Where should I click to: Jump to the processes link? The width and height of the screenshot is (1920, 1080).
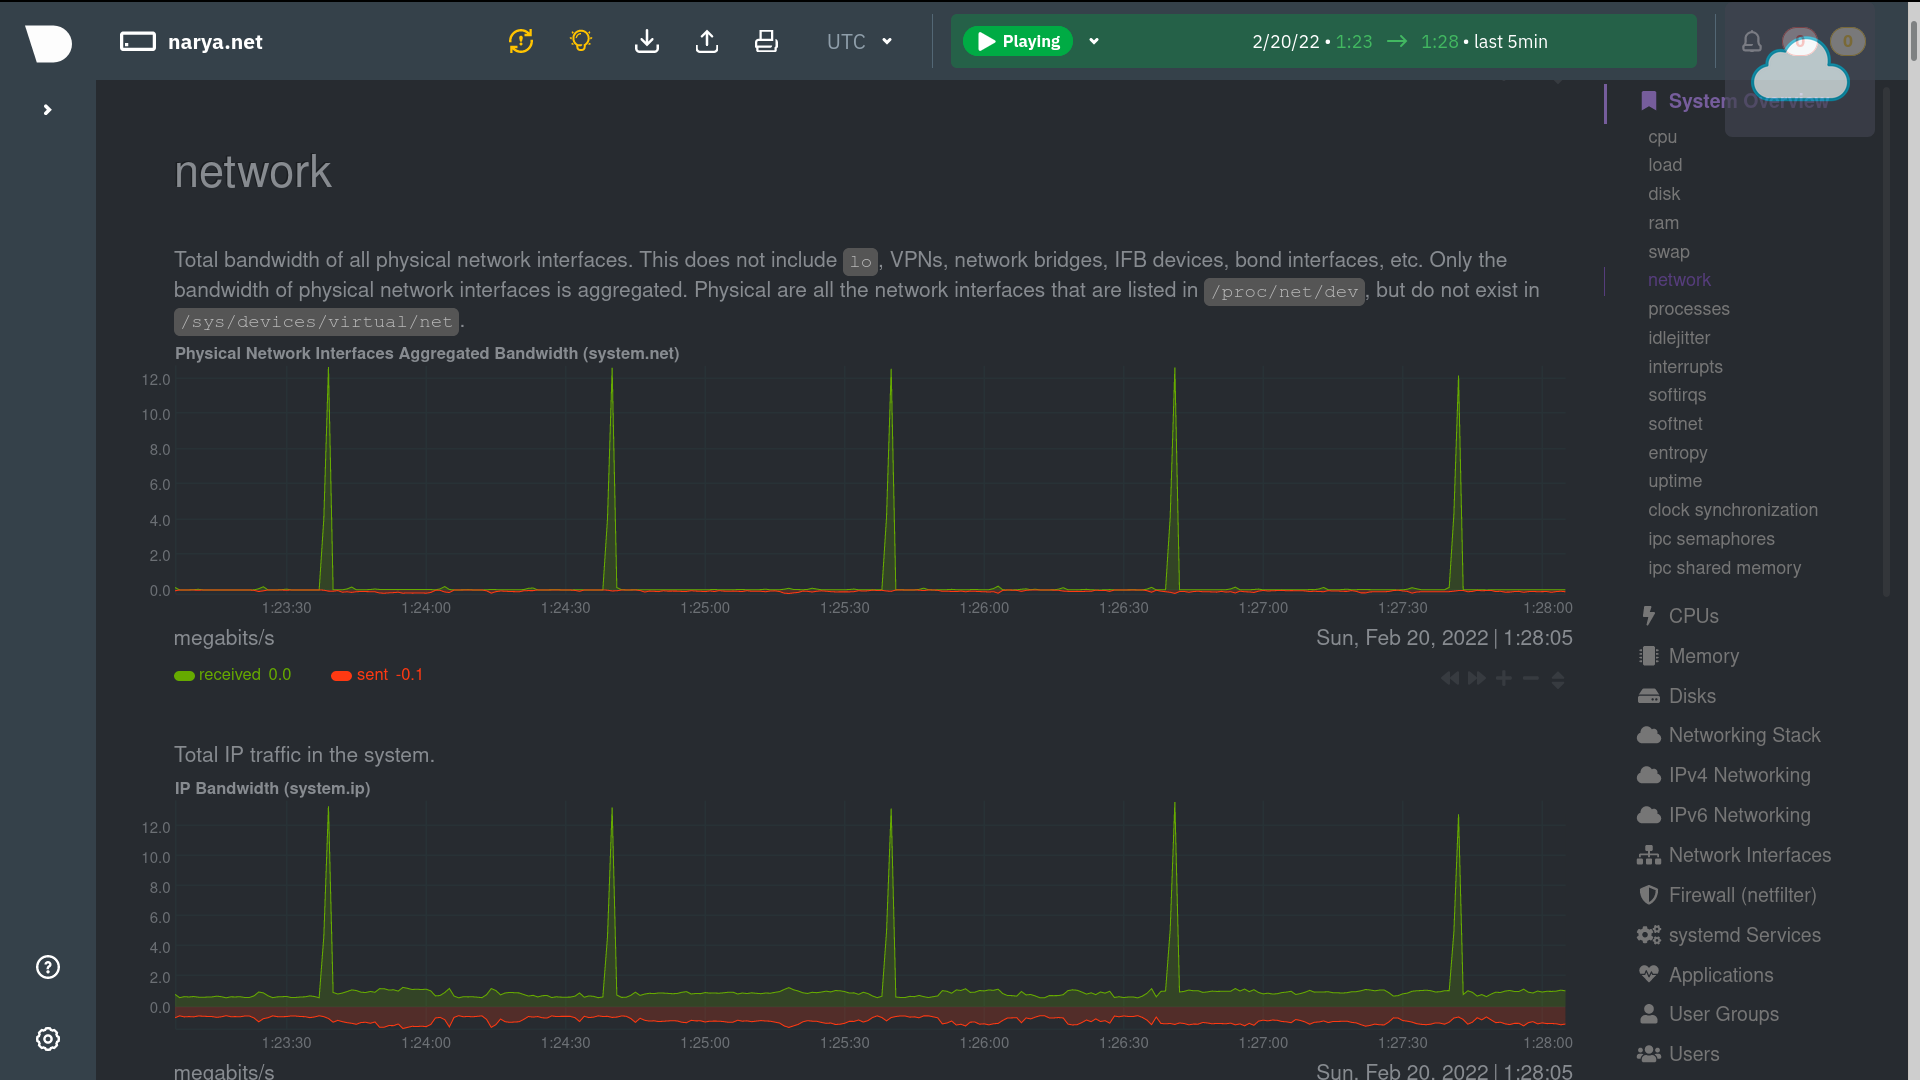point(1688,309)
